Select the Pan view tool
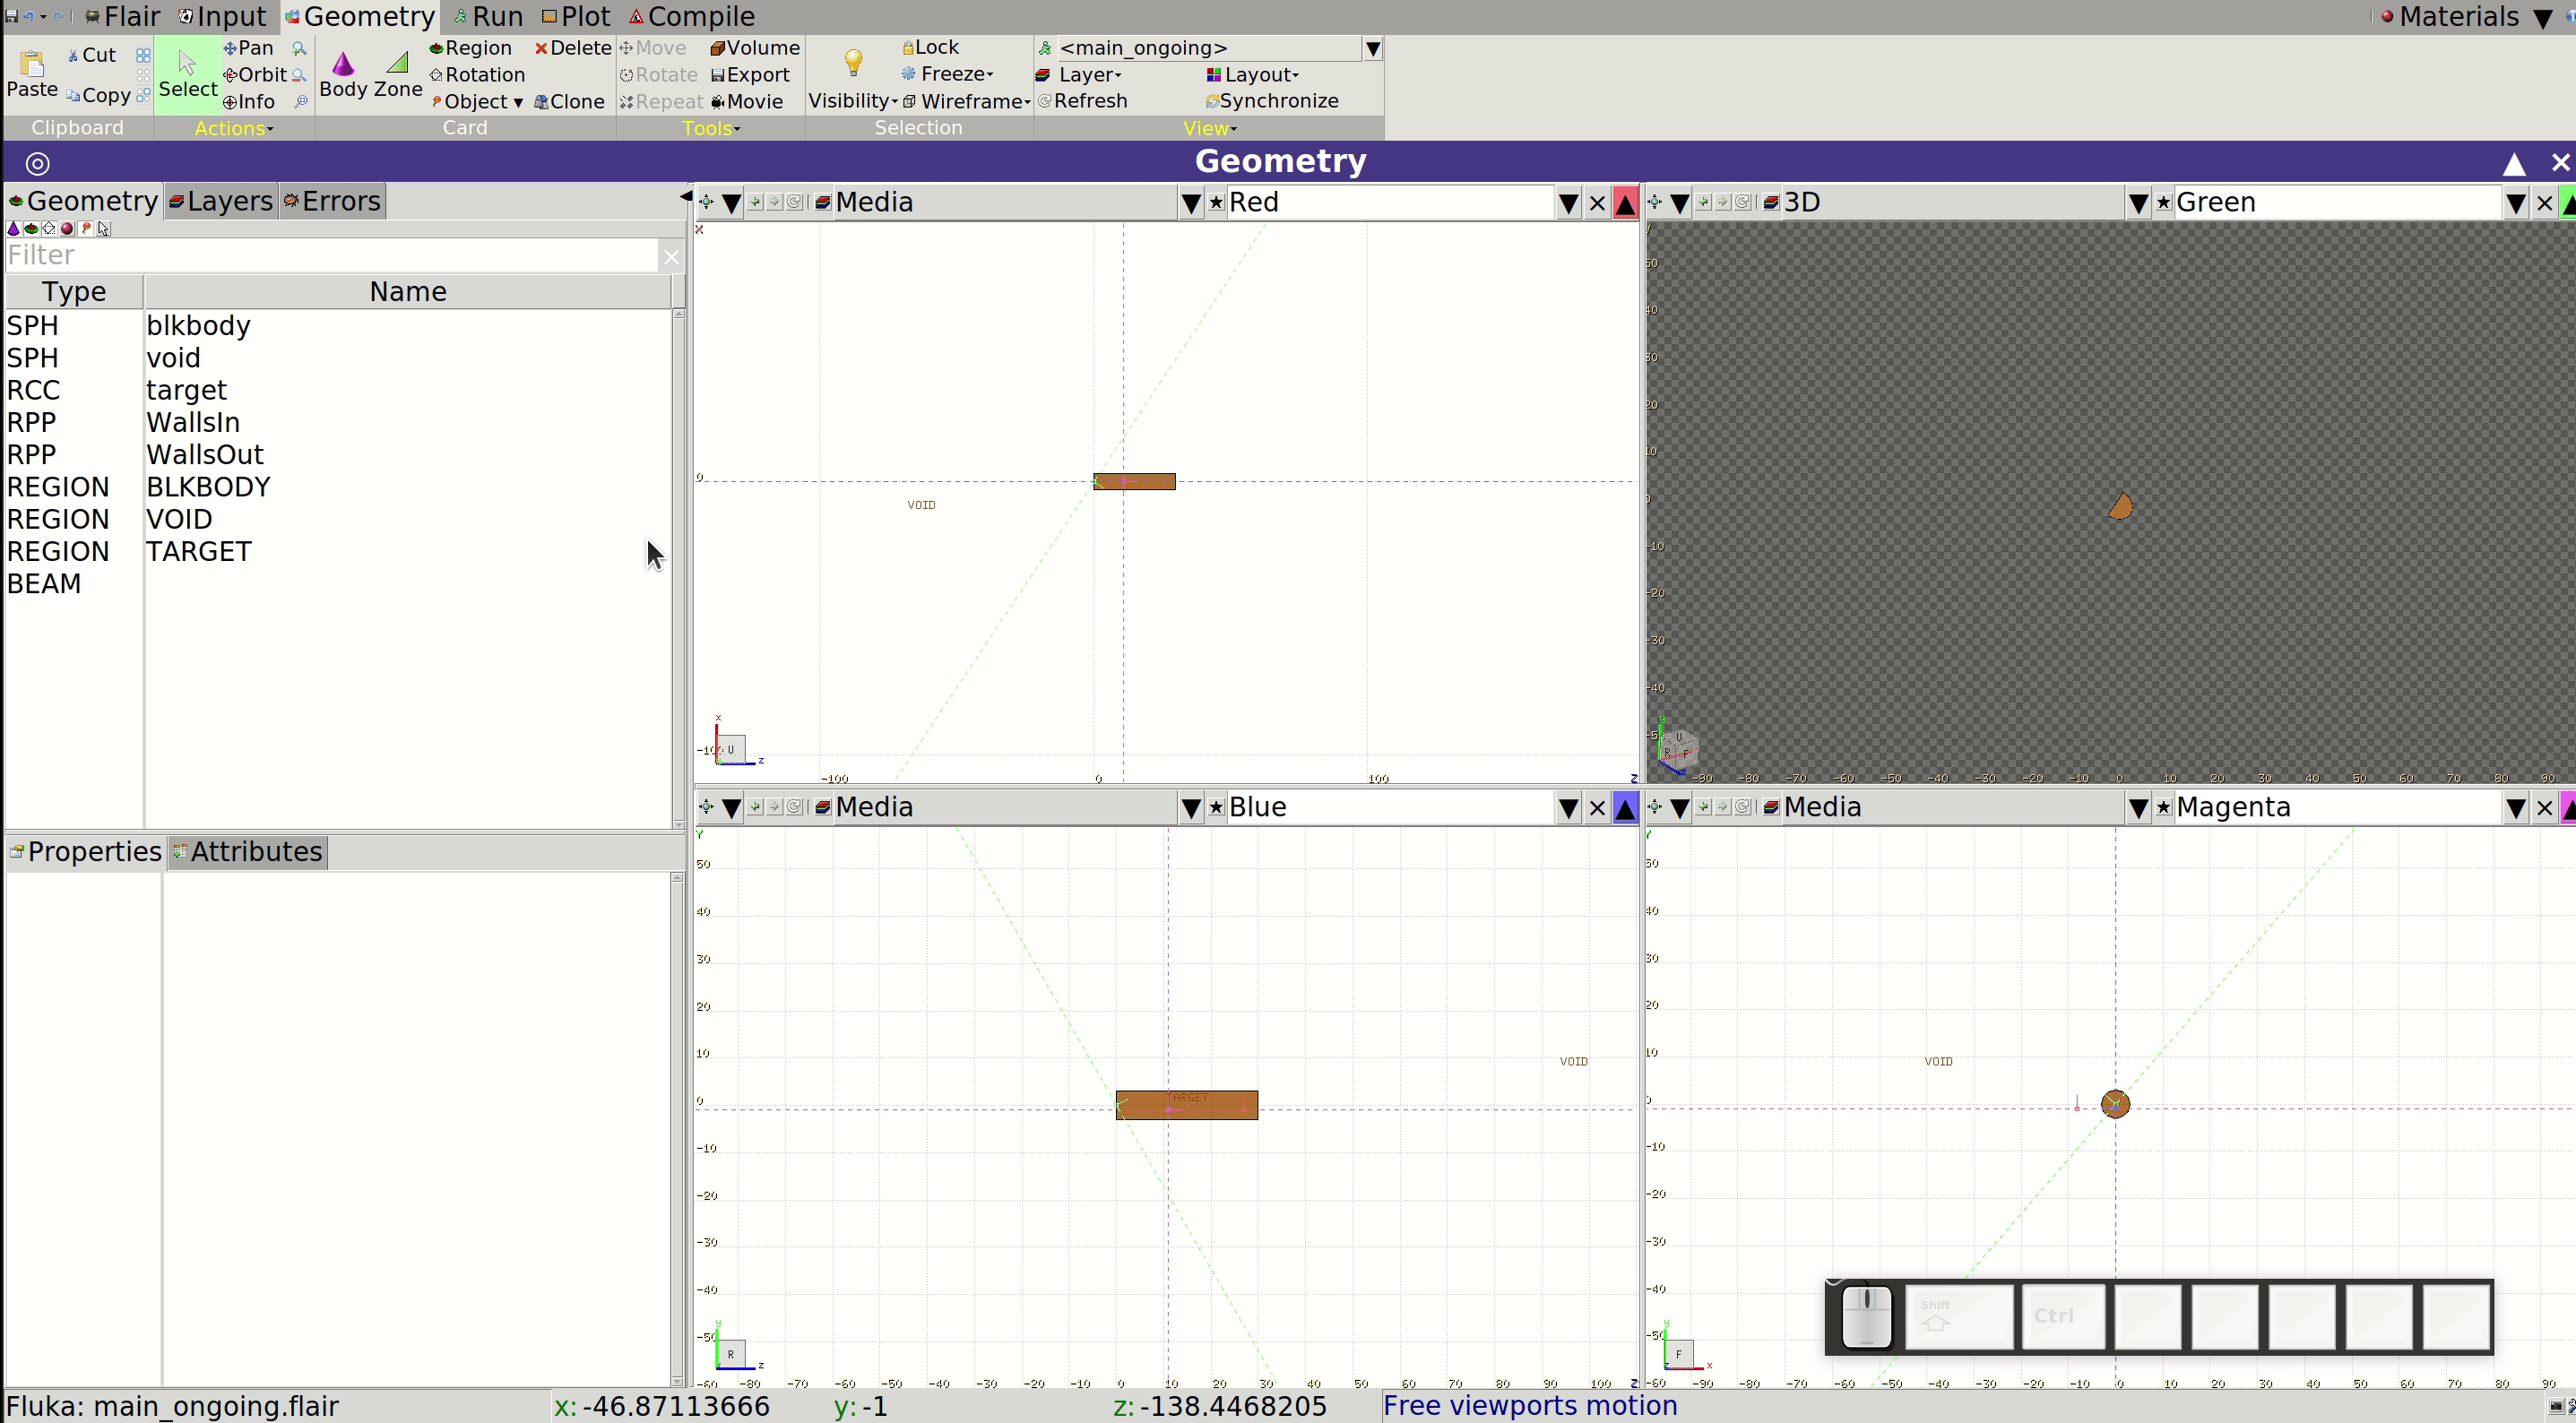 [249, 48]
